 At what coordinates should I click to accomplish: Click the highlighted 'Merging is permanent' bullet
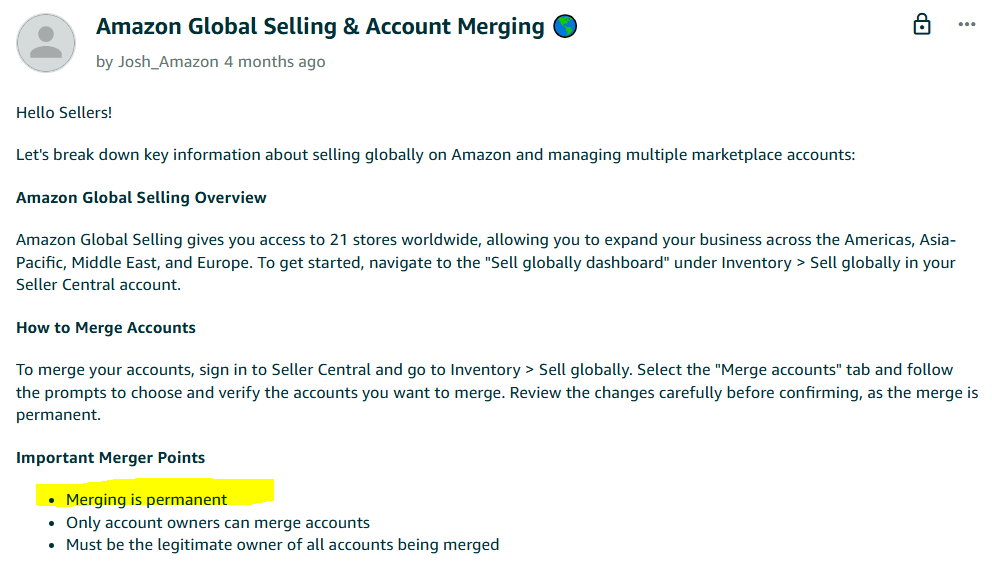click(x=146, y=500)
